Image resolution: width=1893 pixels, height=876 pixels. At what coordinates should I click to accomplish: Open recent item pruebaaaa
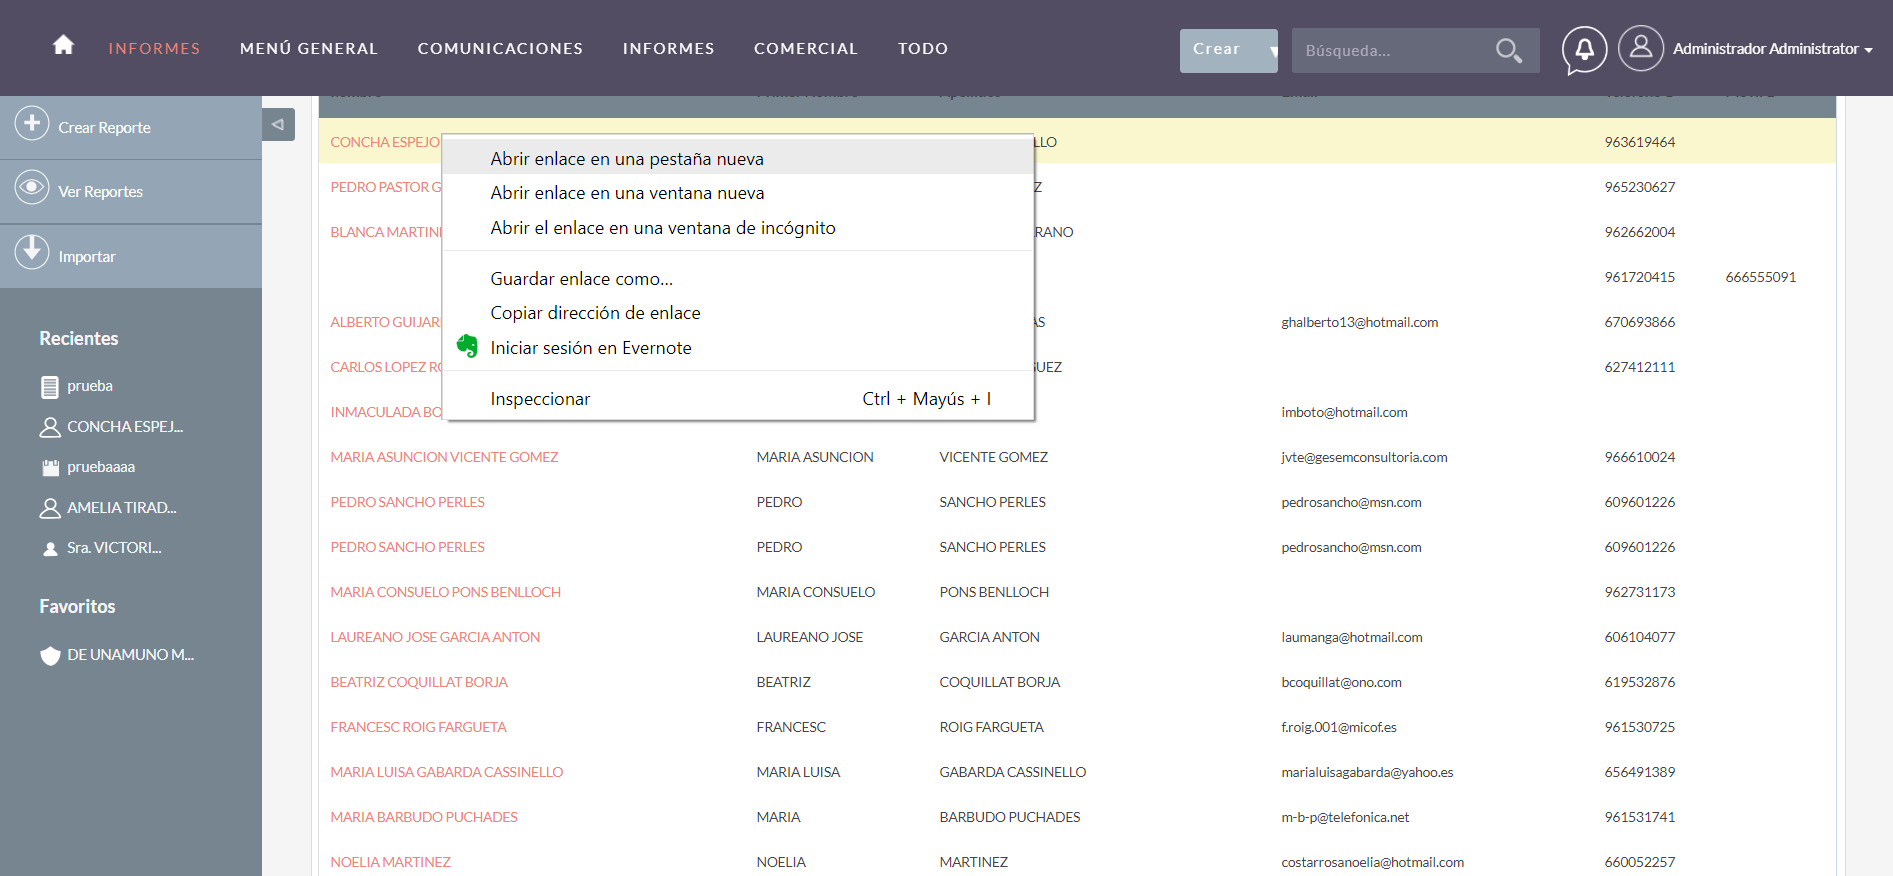pyautogui.click(x=101, y=467)
